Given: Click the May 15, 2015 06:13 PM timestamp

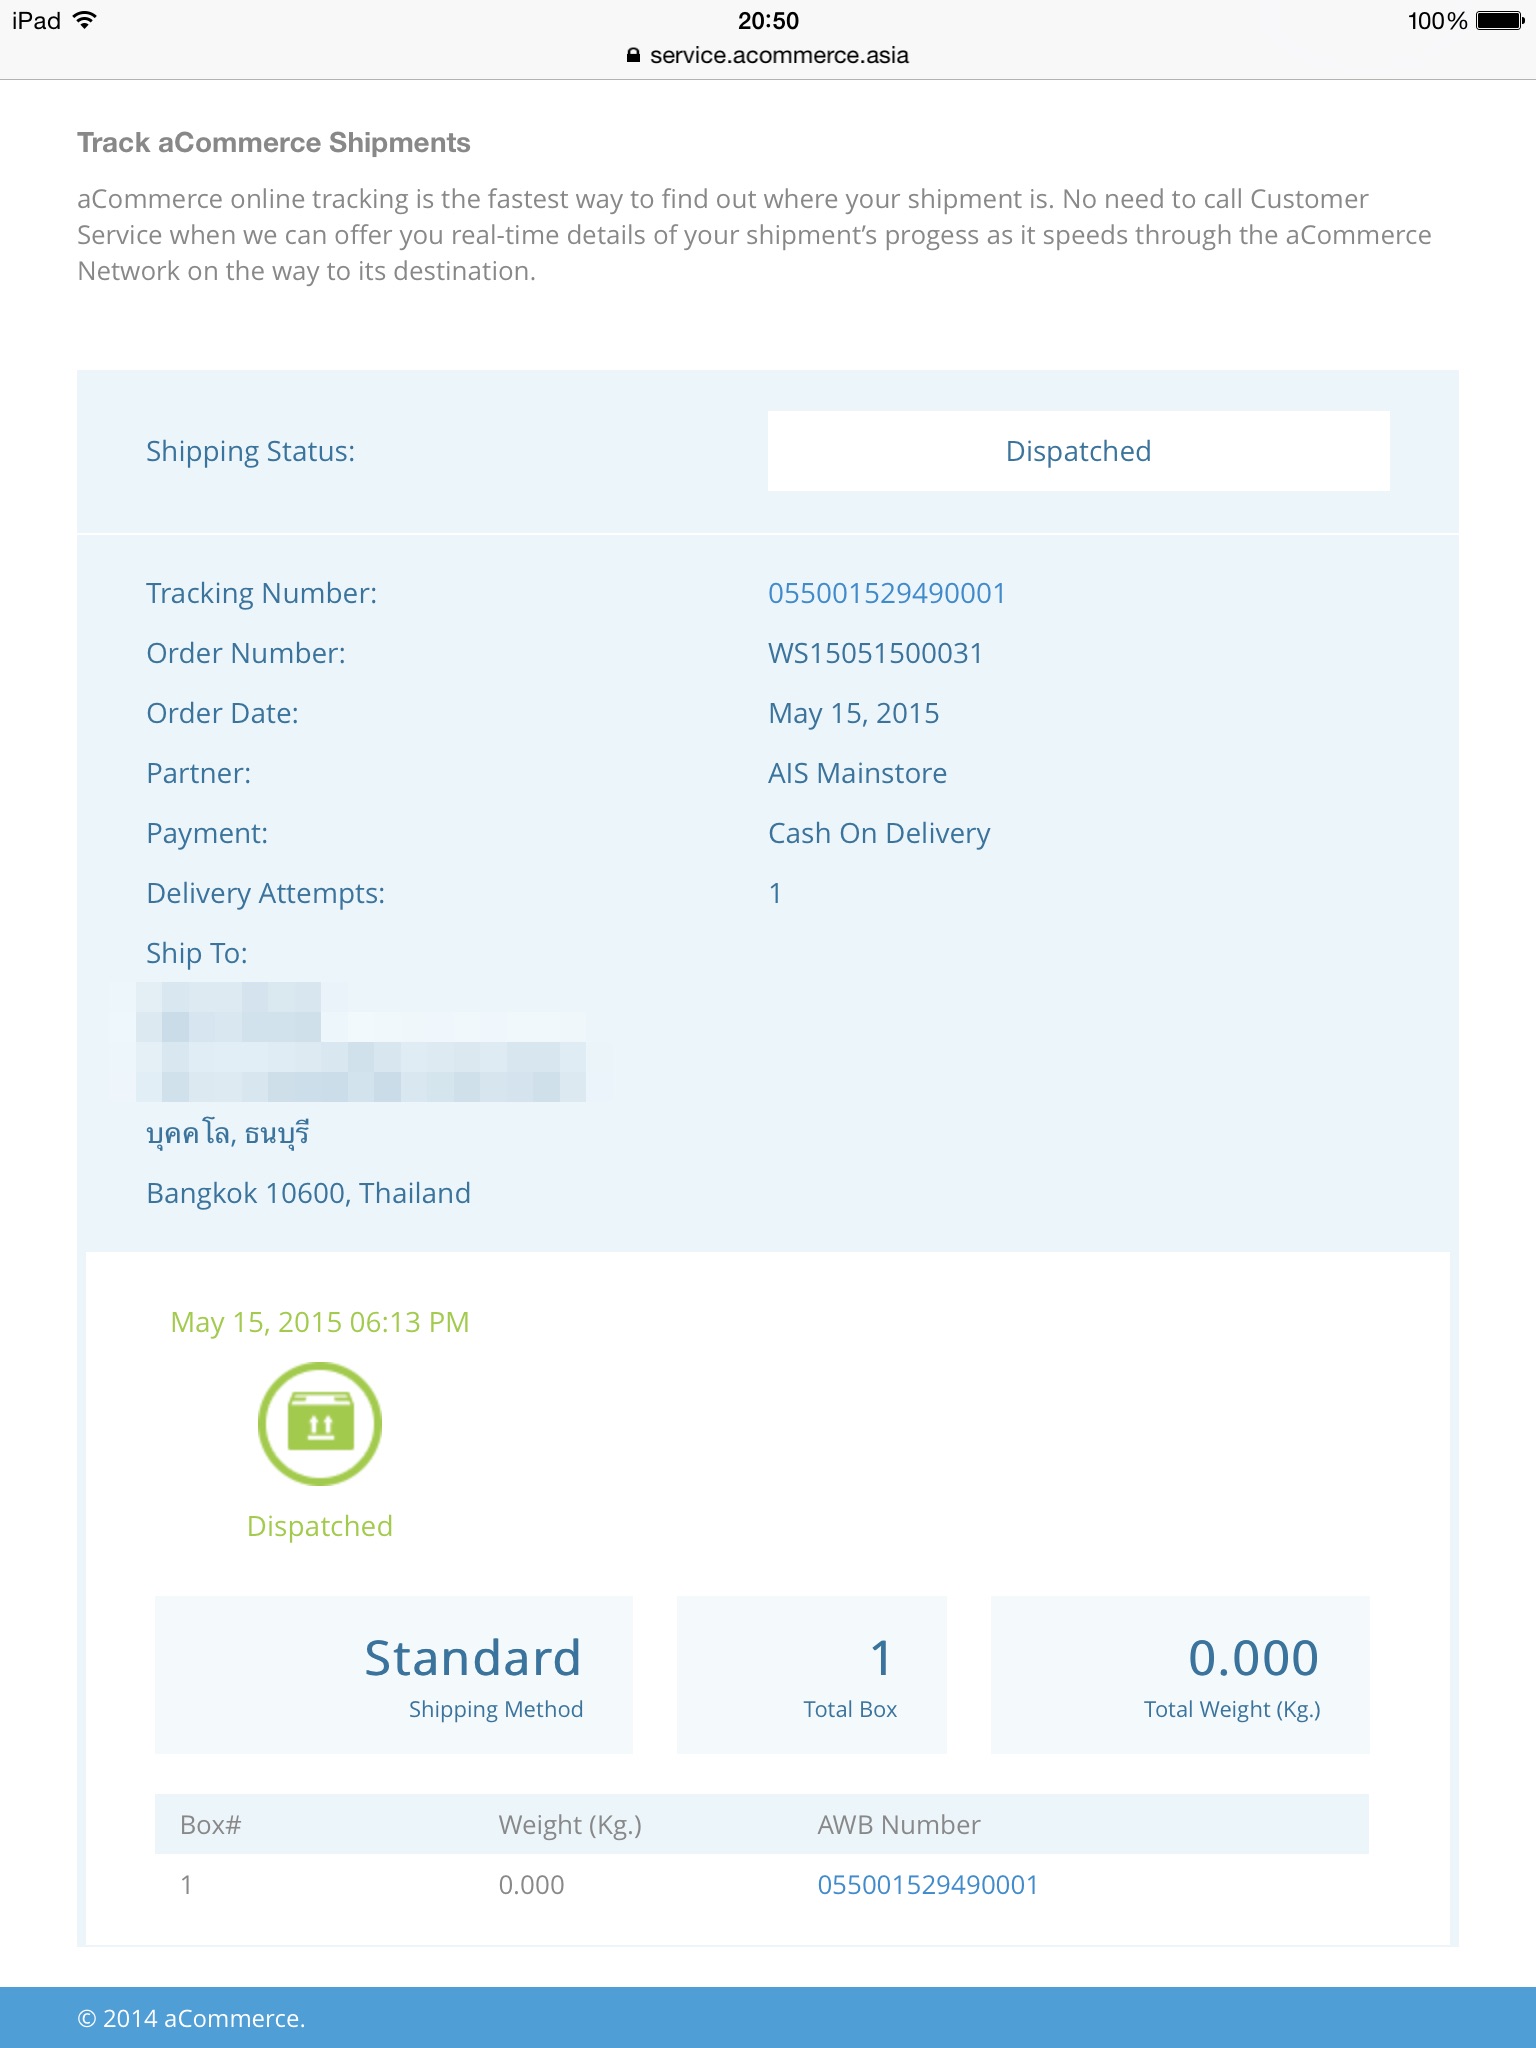Looking at the screenshot, I should (320, 1322).
